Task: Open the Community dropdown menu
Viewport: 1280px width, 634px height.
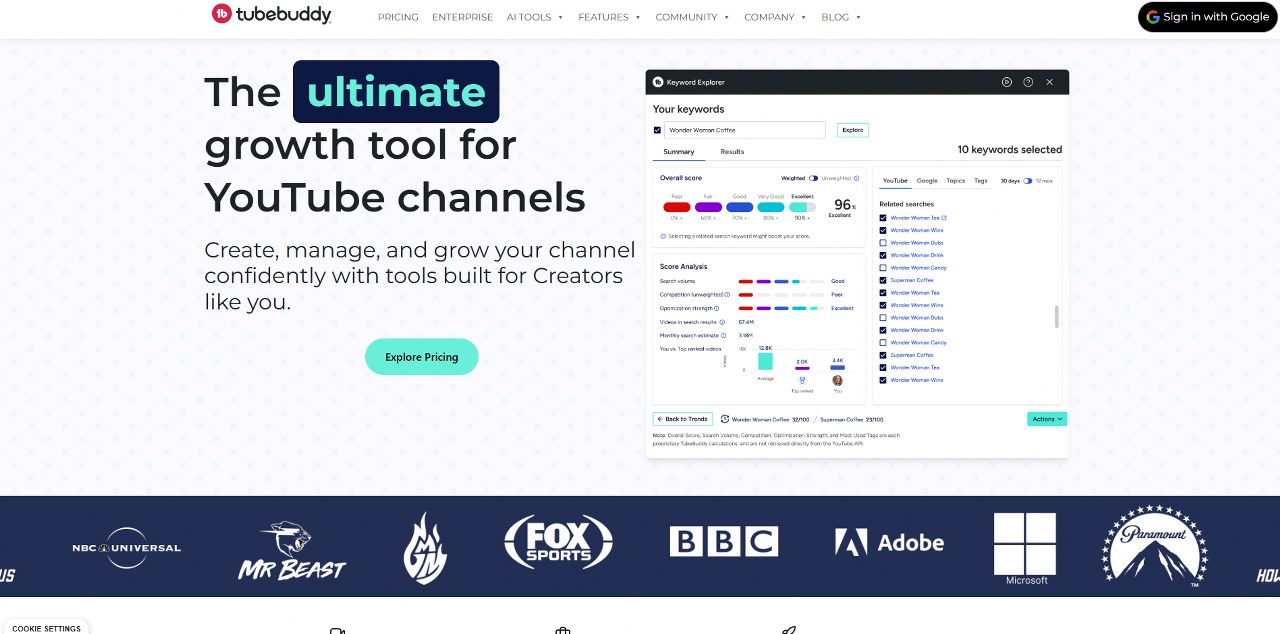Action: coord(692,17)
